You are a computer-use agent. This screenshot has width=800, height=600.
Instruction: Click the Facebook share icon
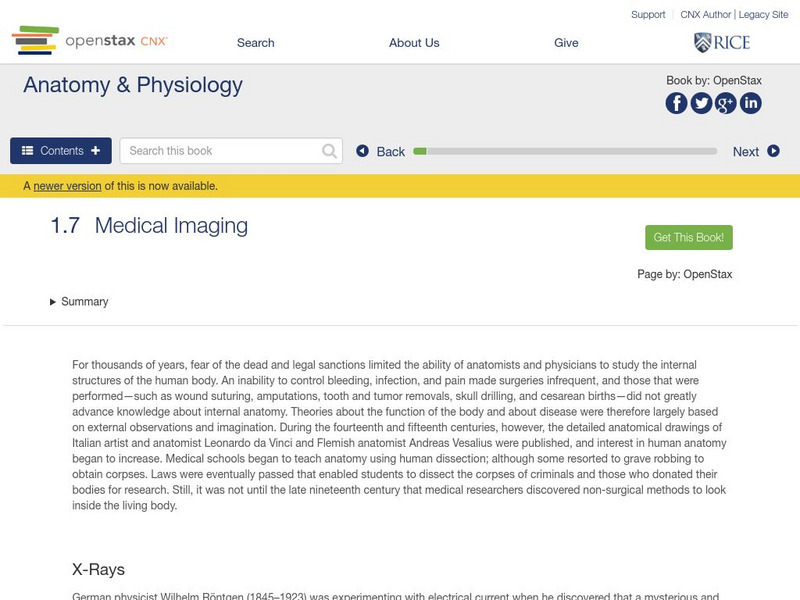point(677,103)
